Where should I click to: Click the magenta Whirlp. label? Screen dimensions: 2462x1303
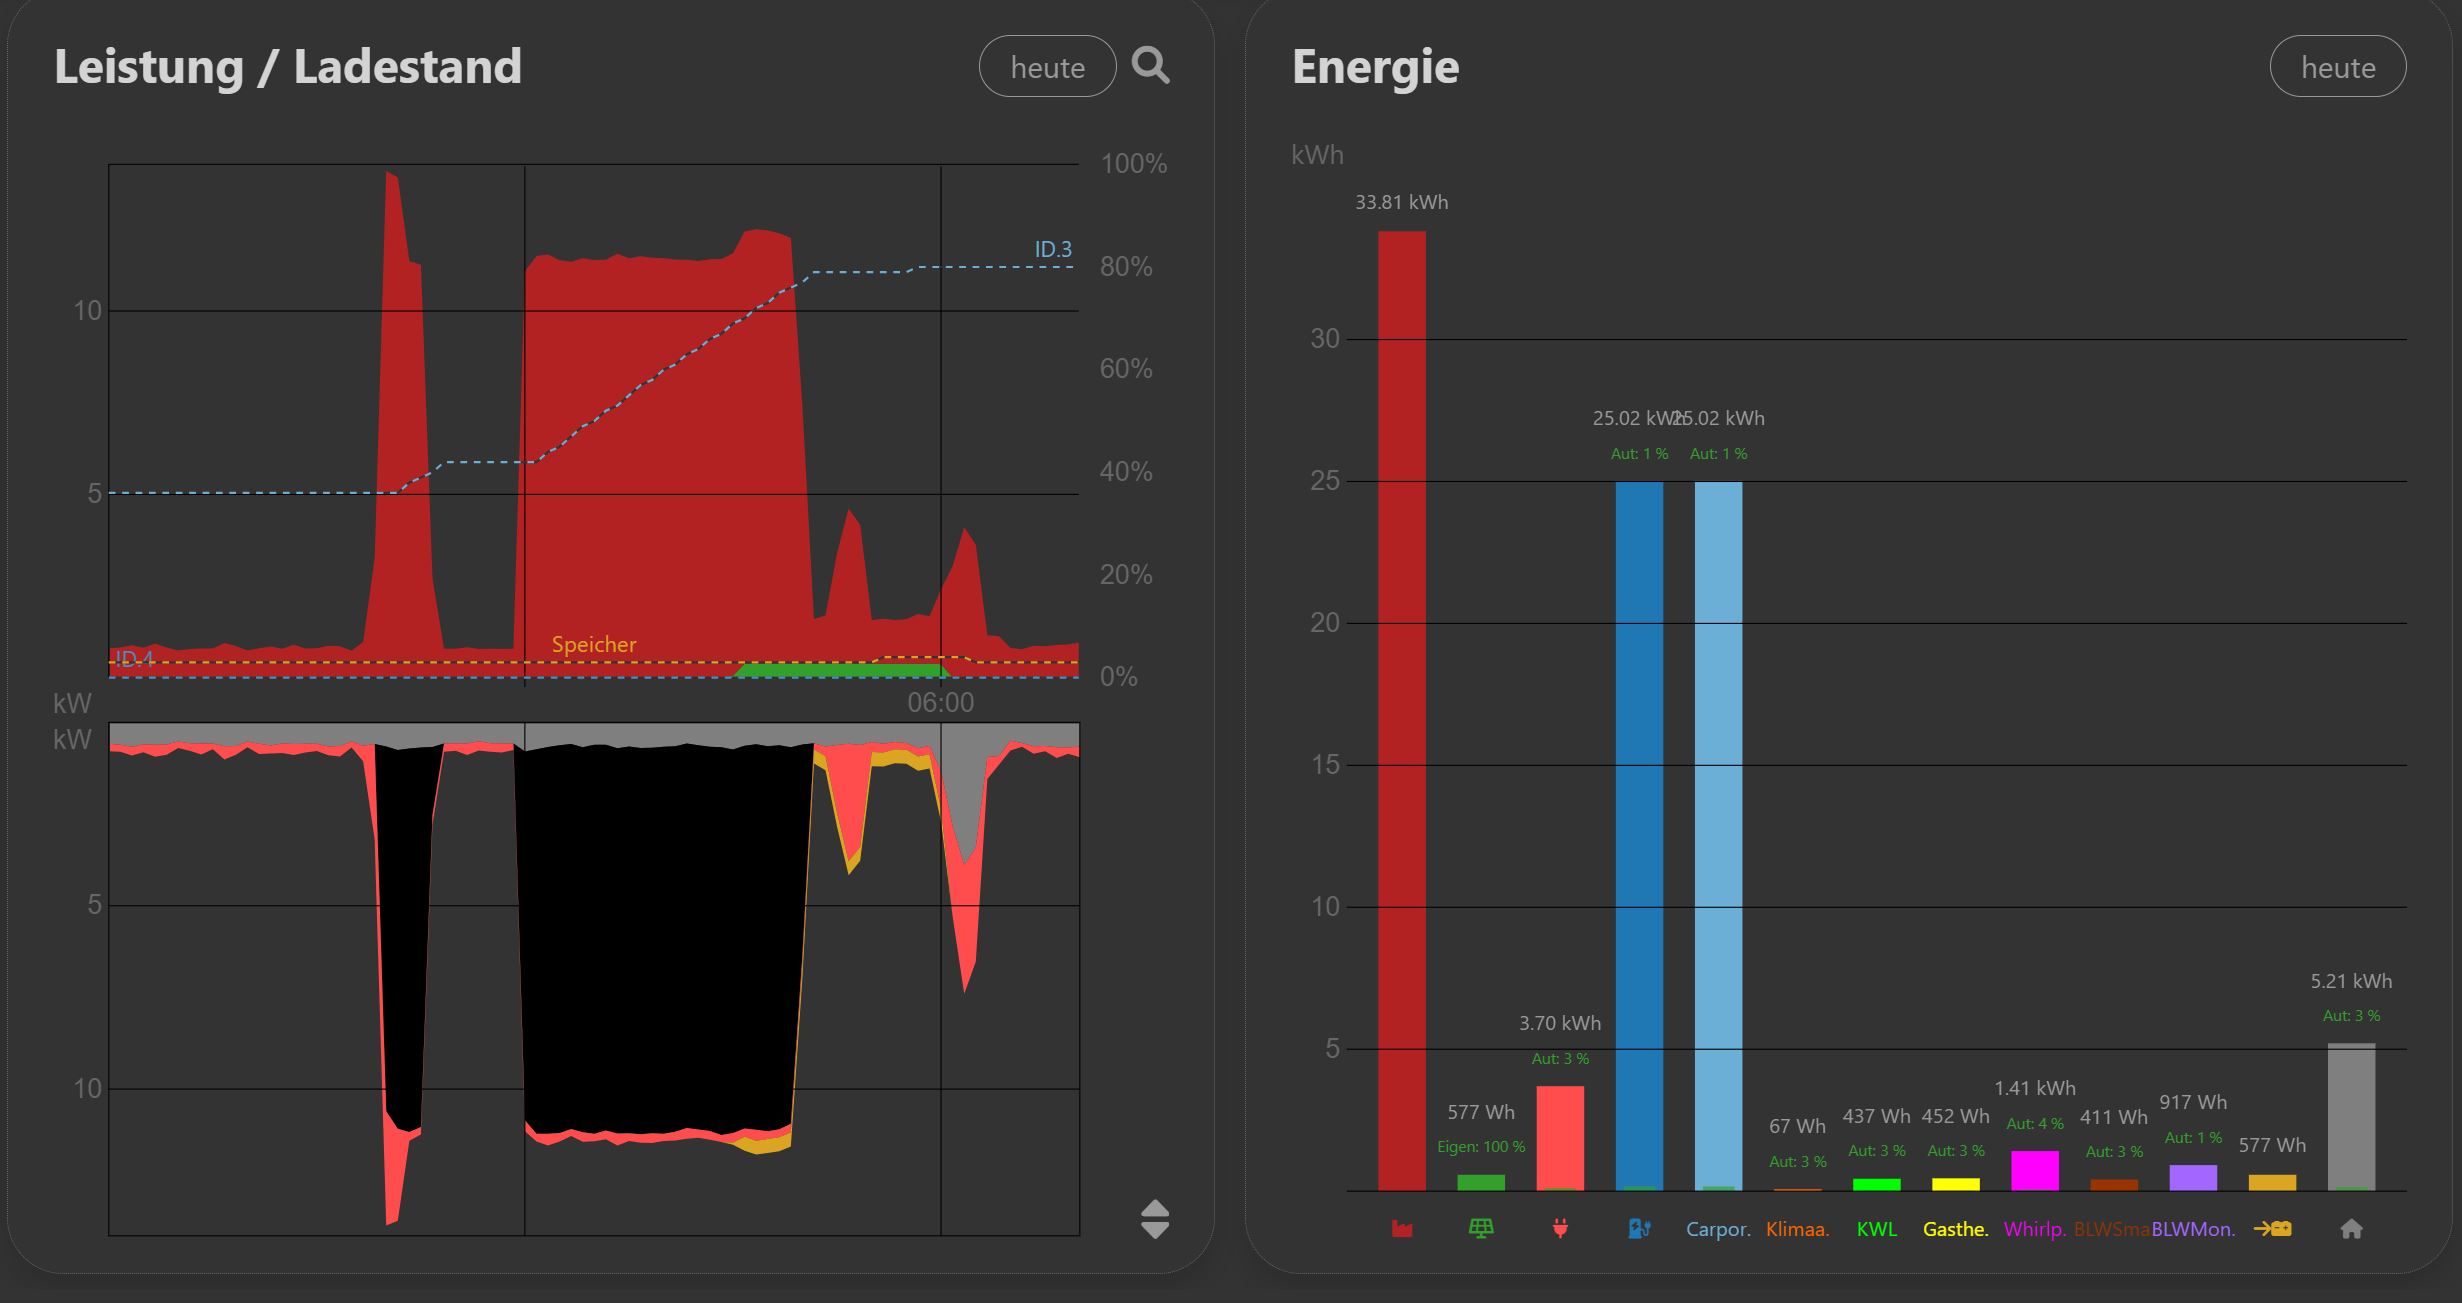[x=2034, y=1229]
